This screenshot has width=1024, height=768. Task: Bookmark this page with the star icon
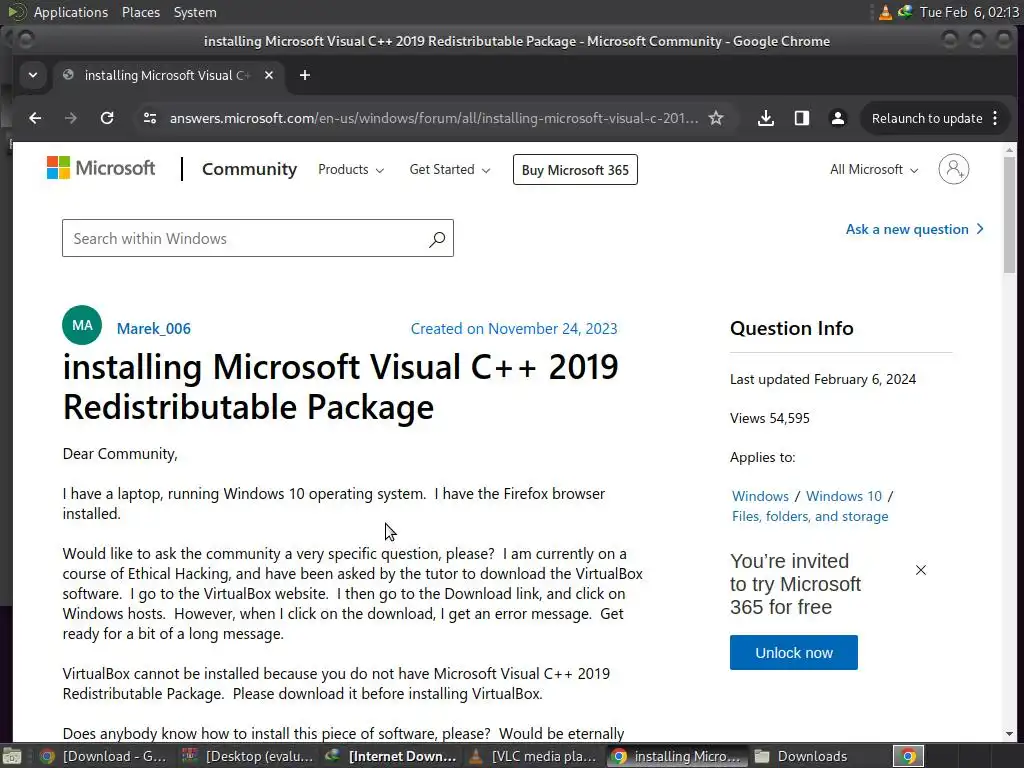[x=716, y=118]
